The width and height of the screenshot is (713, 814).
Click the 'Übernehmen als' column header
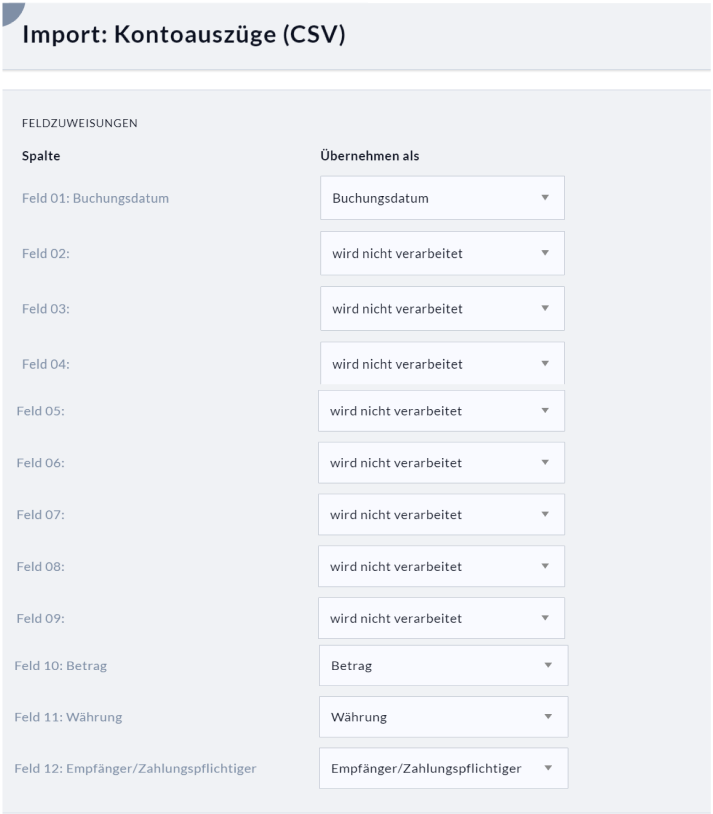[369, 156]
